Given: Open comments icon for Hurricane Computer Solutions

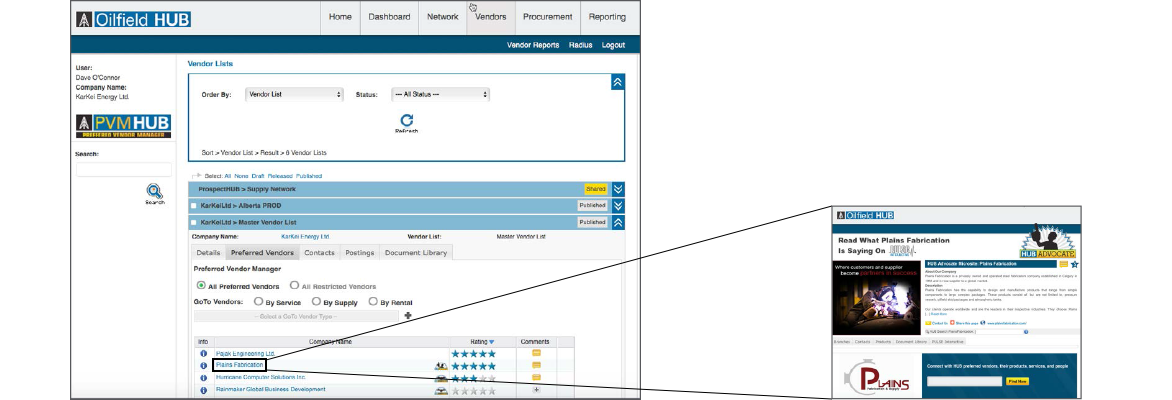Looking at the screenshot, I should [x=536, y=378].
